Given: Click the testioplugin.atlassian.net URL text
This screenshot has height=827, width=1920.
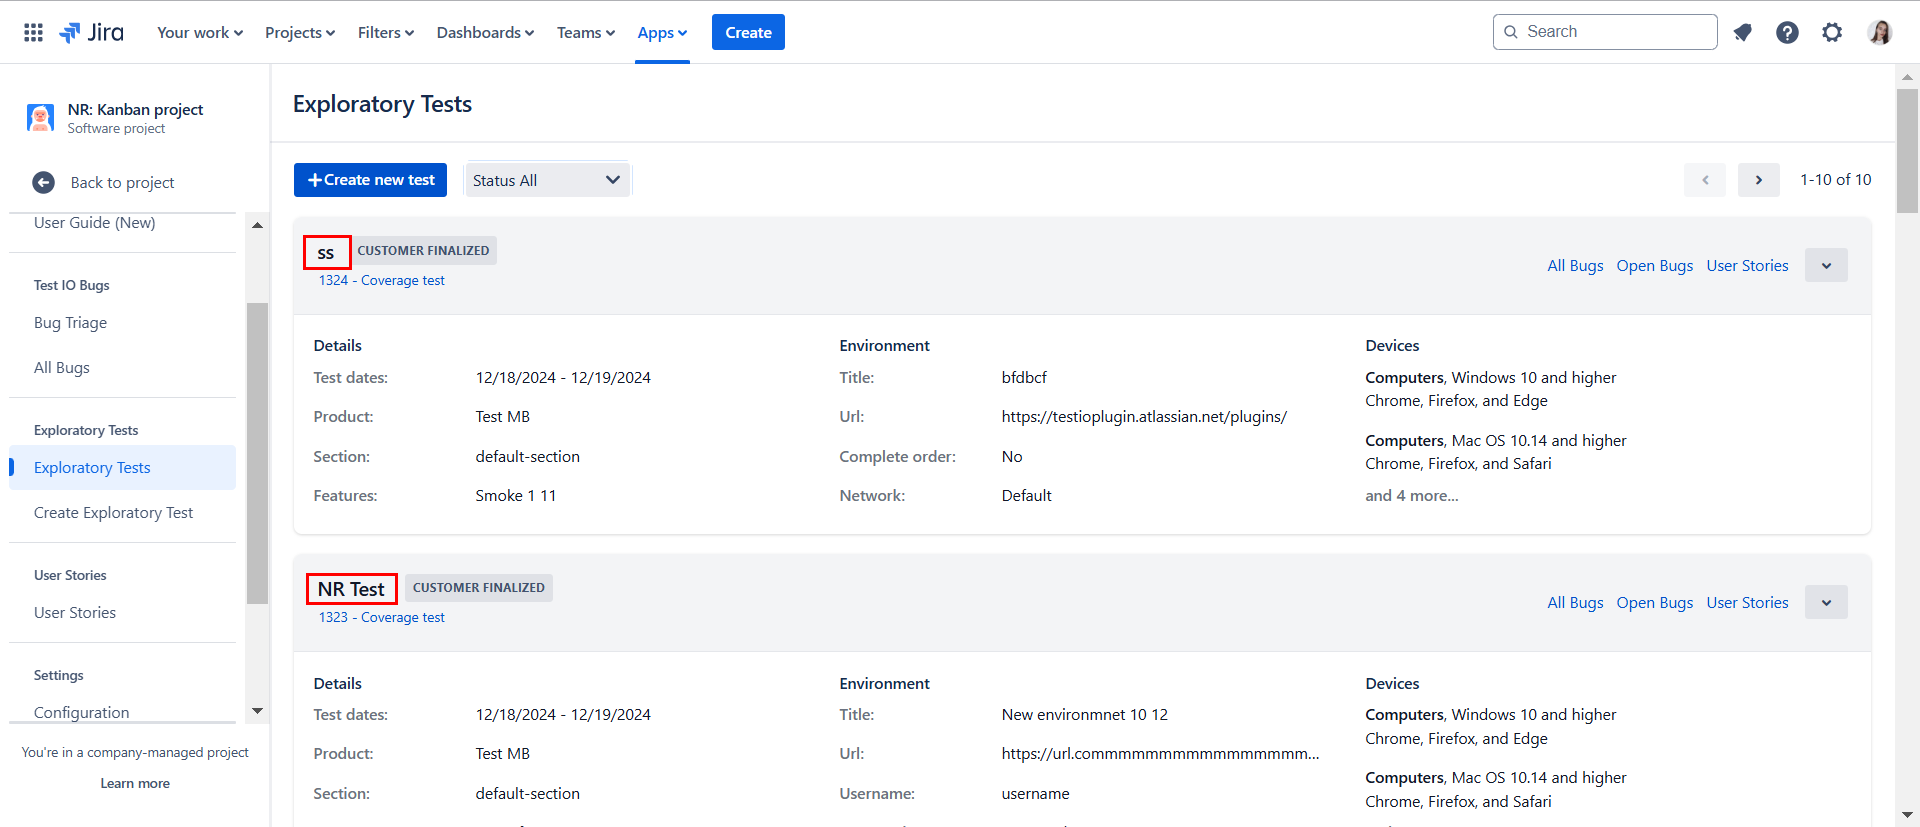Looking at the screenshot, I should [x=1144, y=417].
